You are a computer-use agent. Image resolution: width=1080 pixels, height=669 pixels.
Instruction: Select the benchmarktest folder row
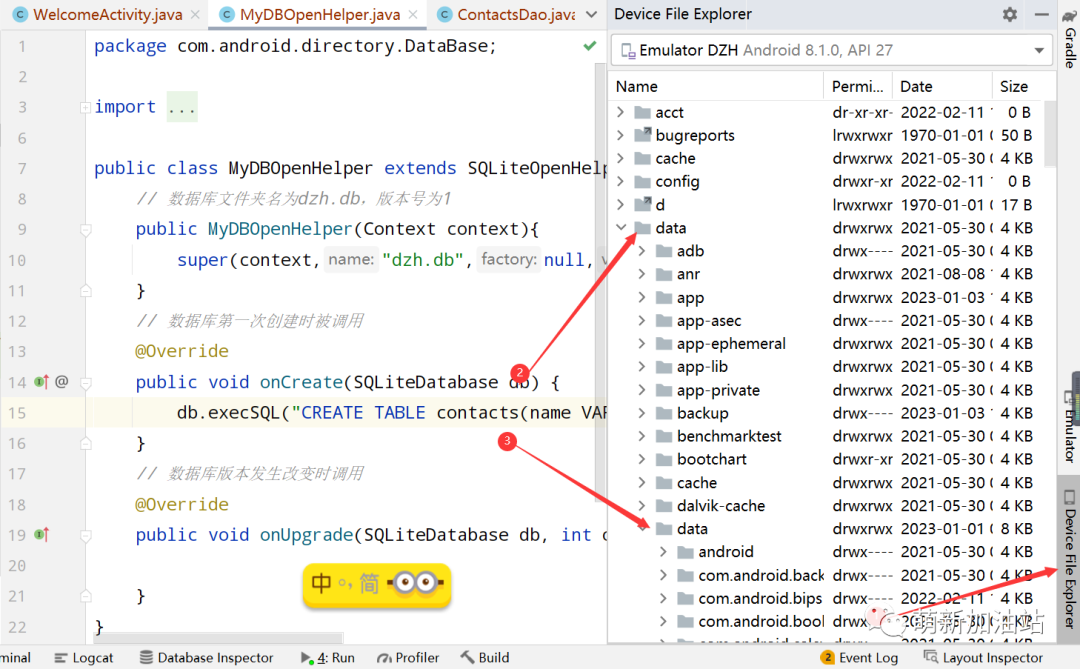click(x=827, y=436)
